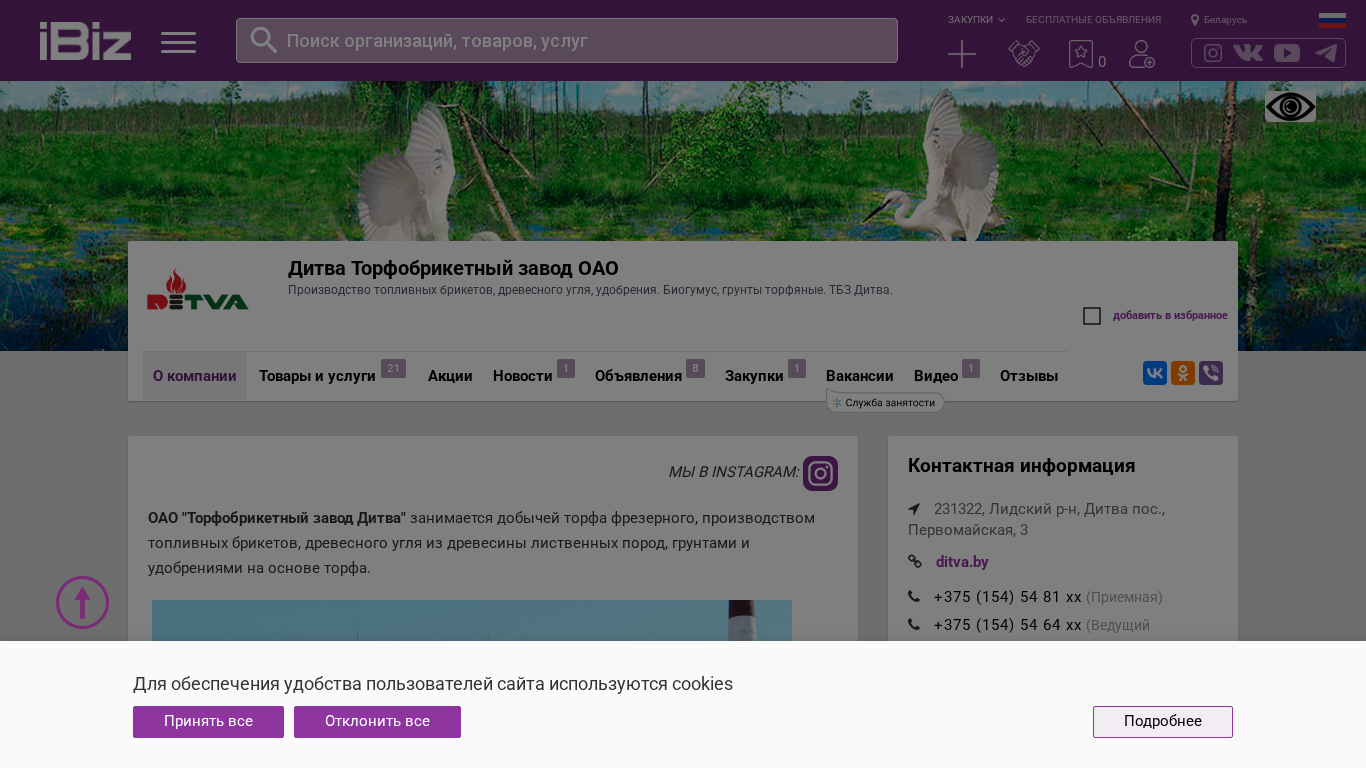
Task: Click the 'Служба занятости' badge
Action: 885,403
